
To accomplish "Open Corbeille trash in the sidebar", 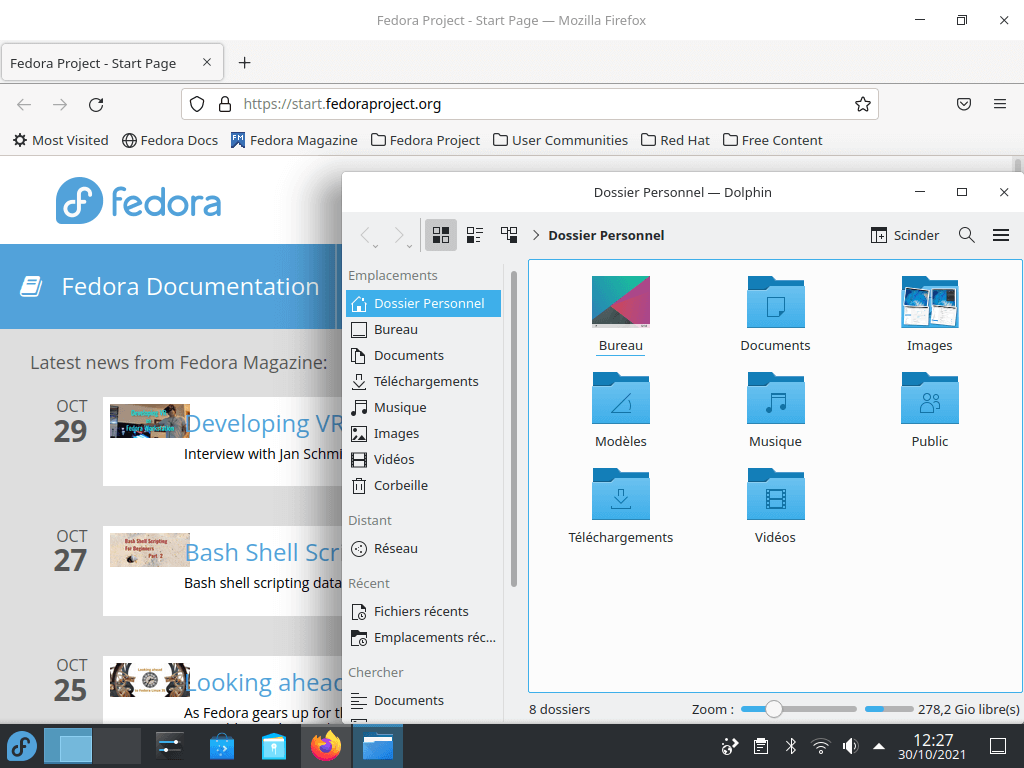I will pos(423,486).
